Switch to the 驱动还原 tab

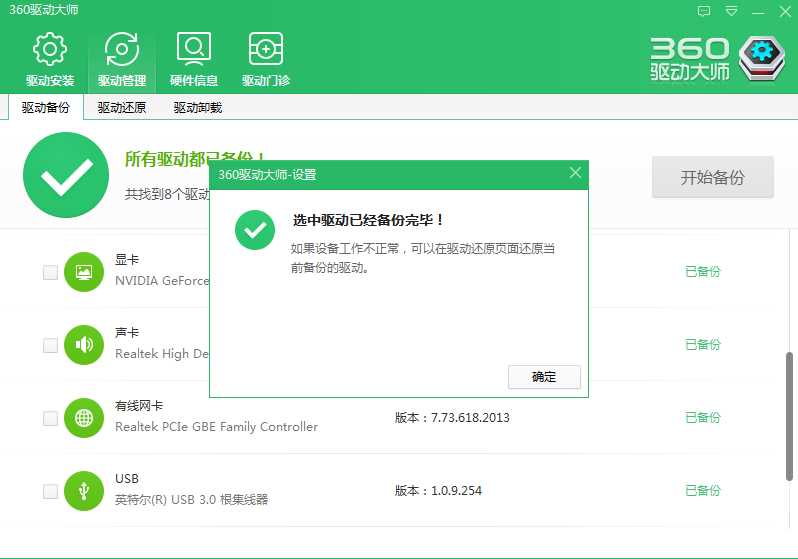click(121, 108)
